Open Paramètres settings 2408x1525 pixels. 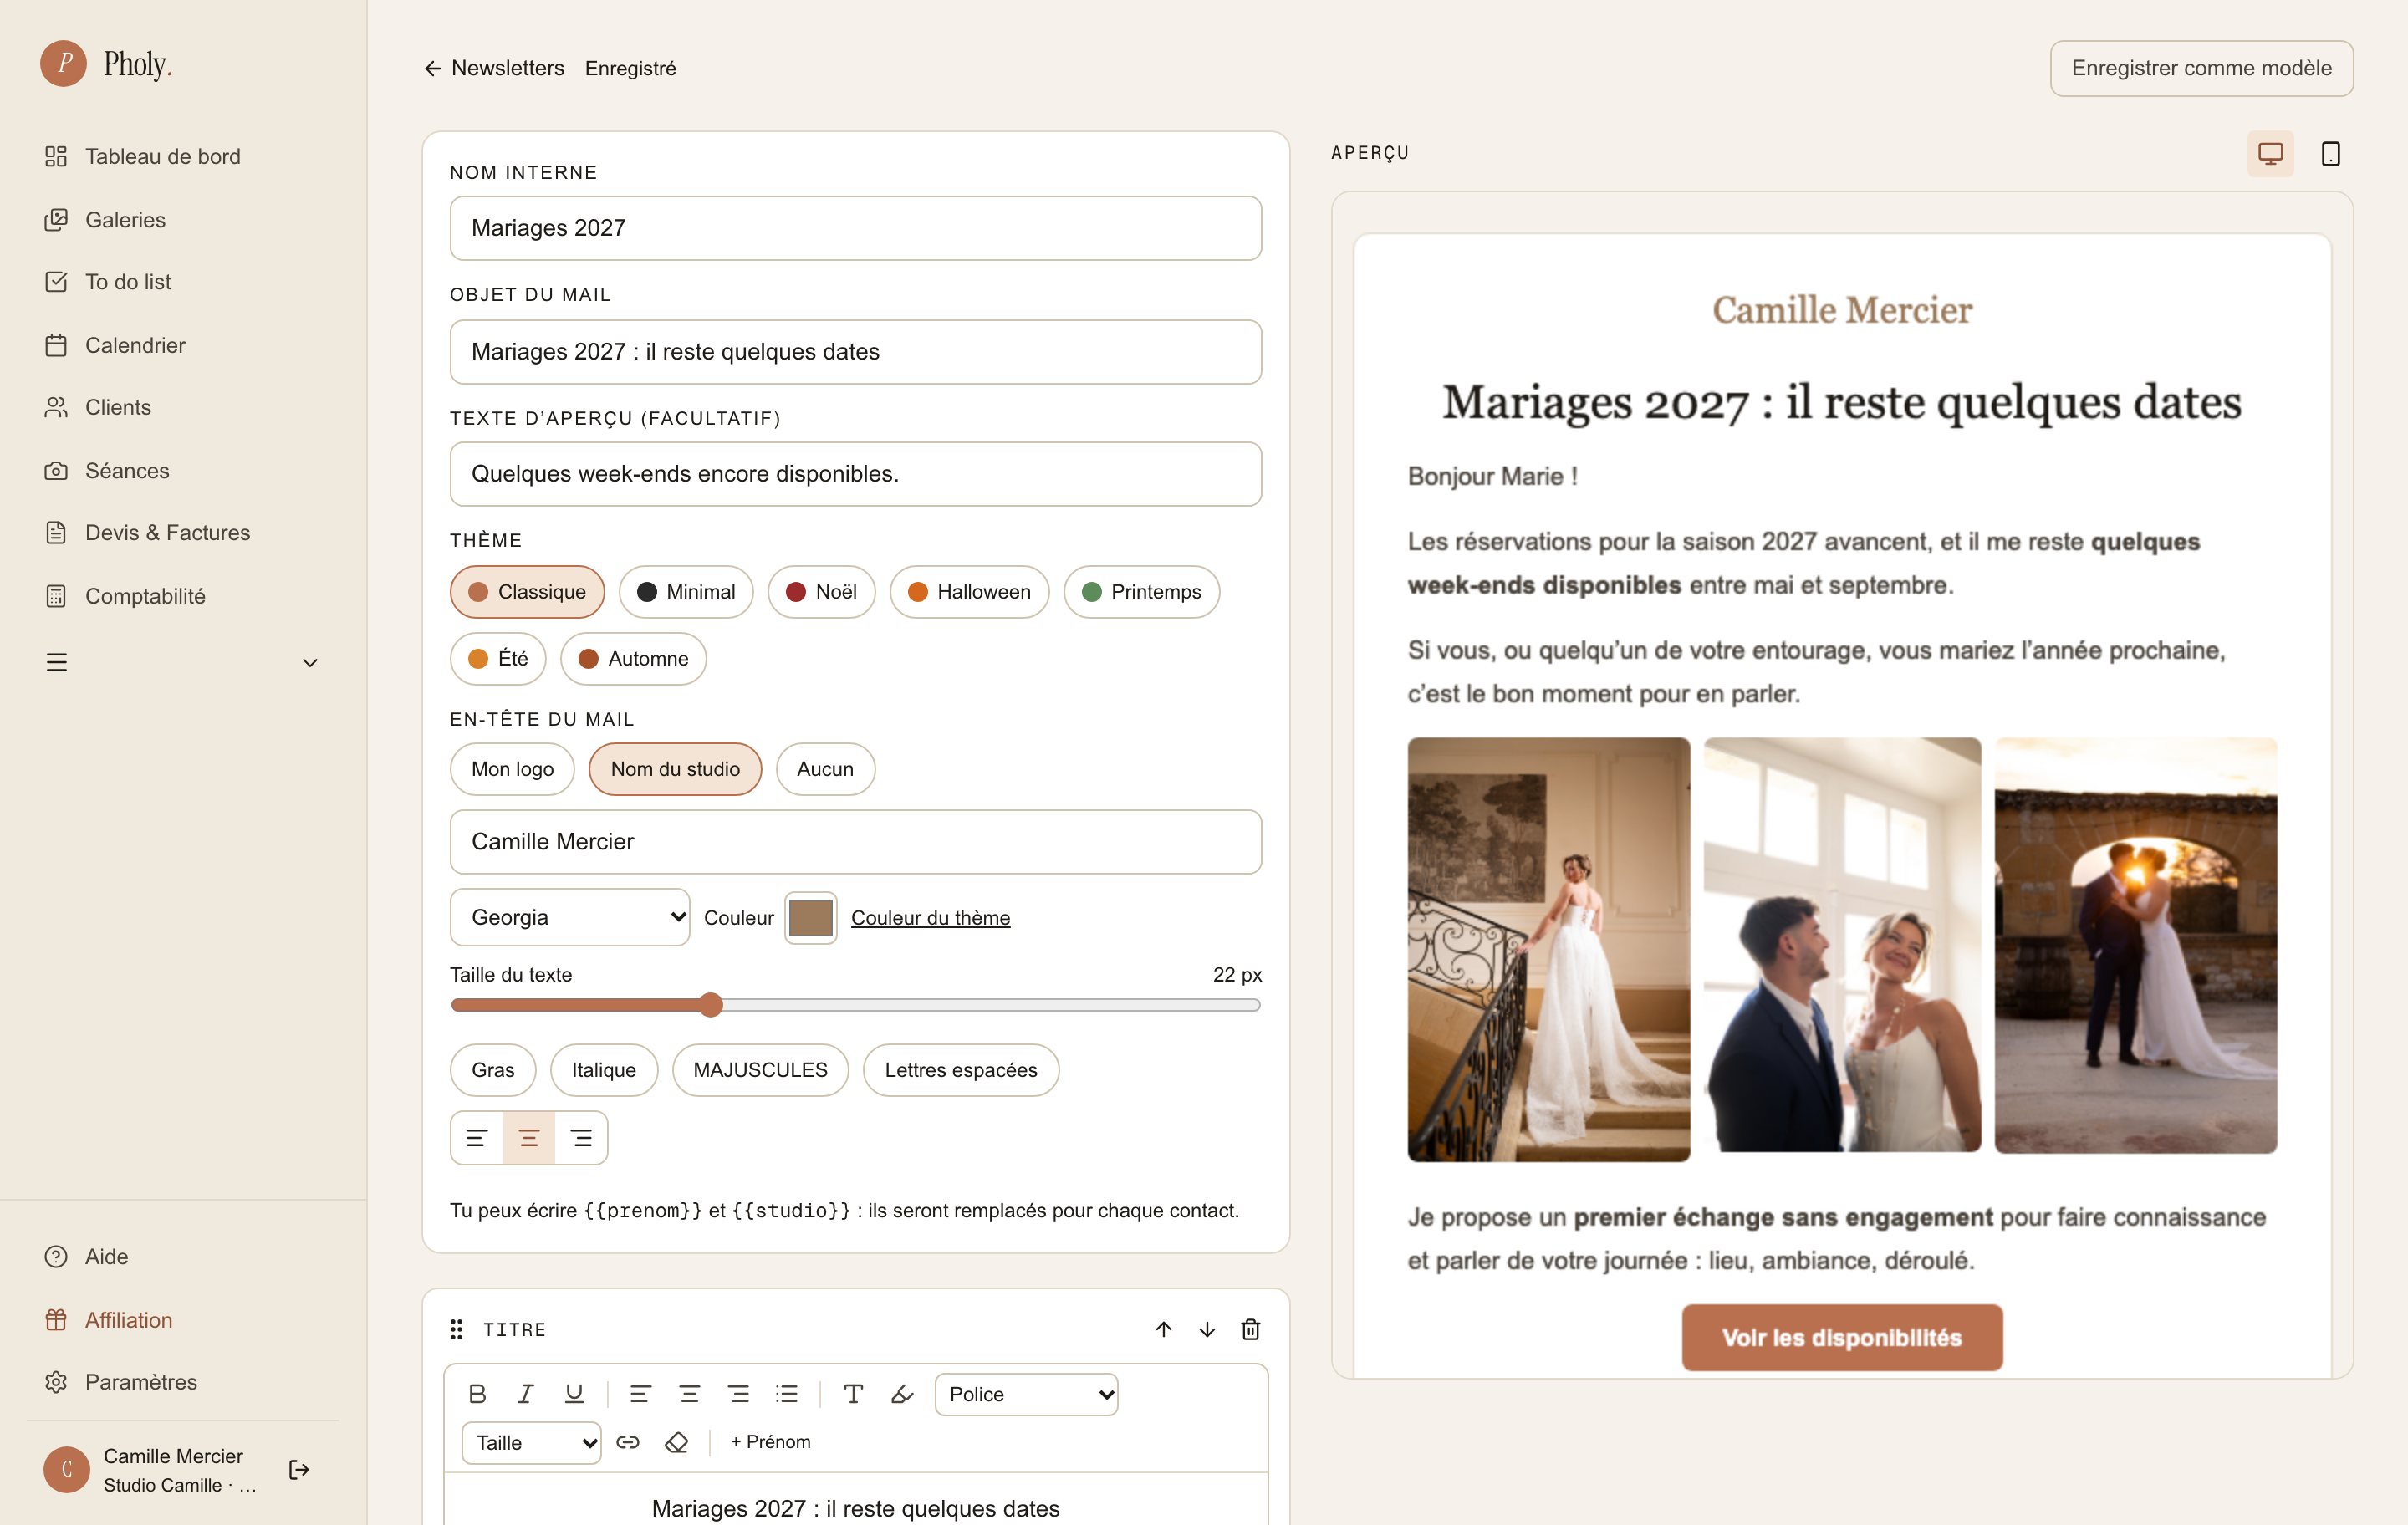[x=121, y=1382]
